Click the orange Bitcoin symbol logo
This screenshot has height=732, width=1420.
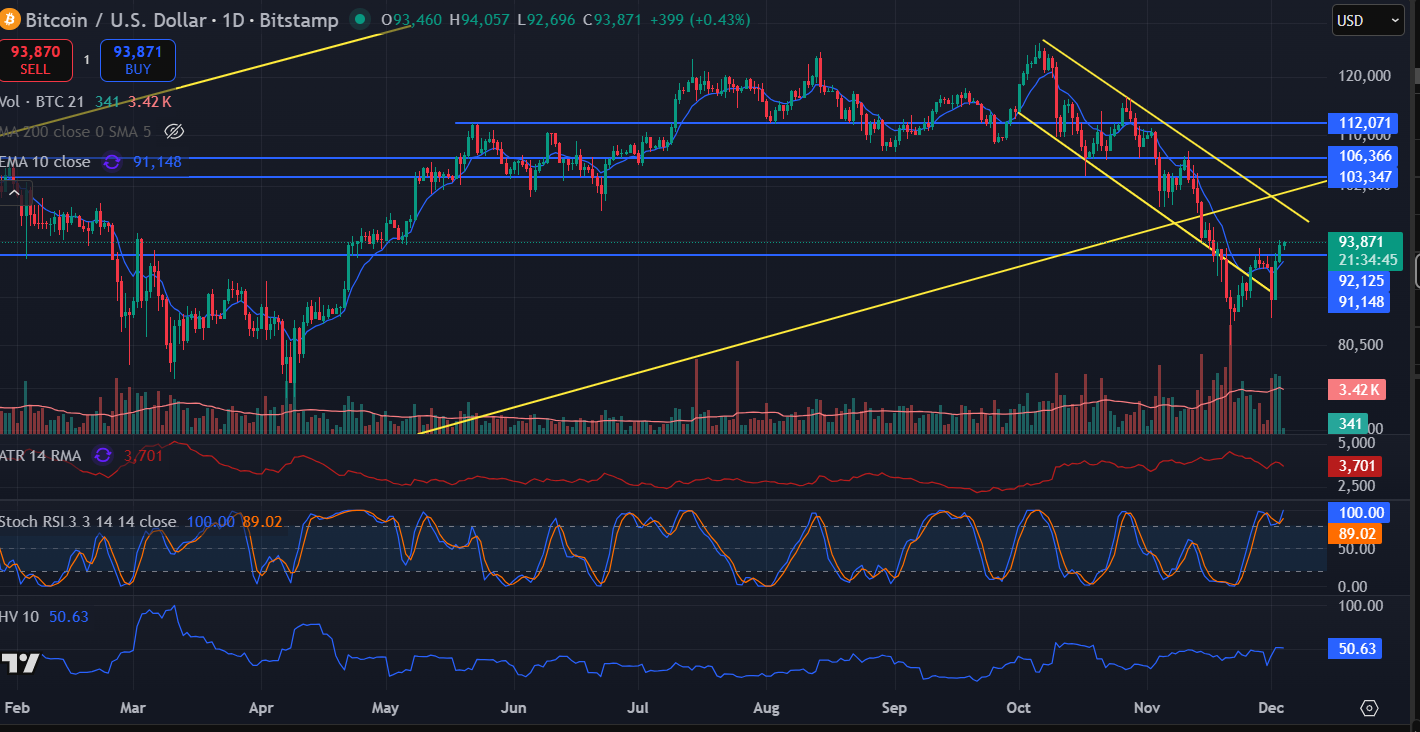[x=10, y=20]
